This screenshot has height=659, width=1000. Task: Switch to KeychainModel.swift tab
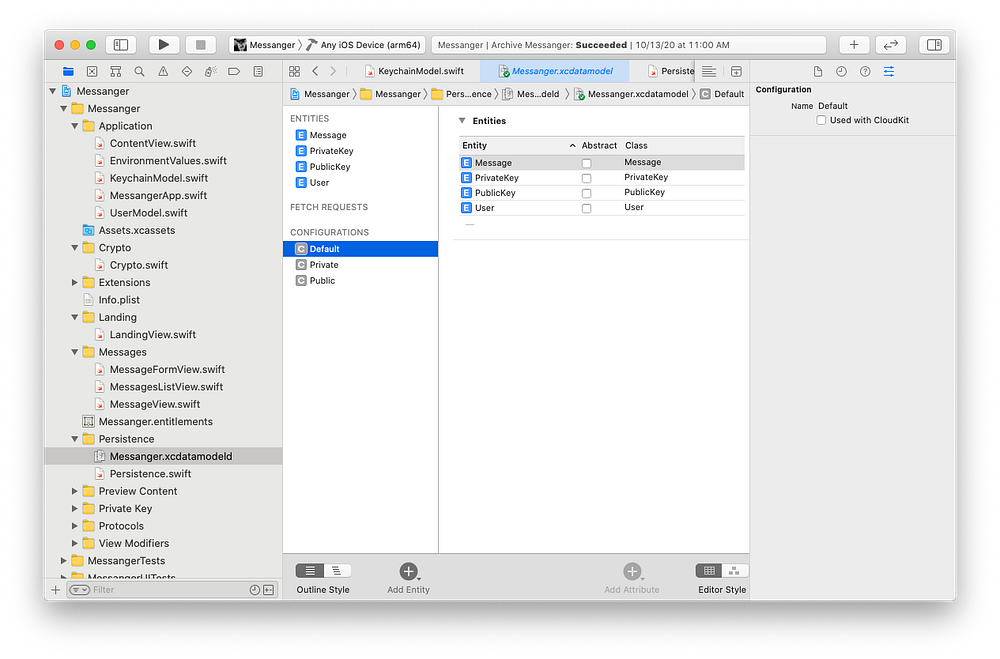pyautogui.click(x=415, y=71)
